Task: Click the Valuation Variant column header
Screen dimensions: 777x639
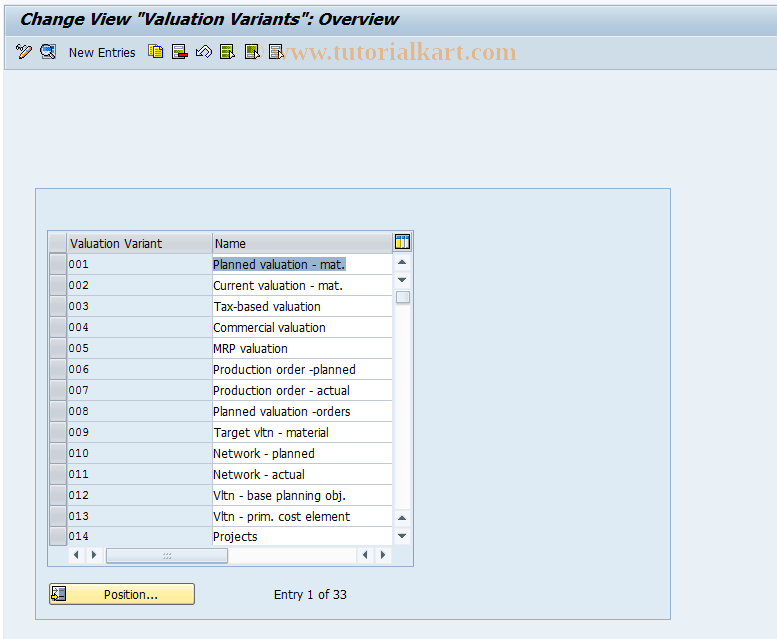Action: [140, 243]
